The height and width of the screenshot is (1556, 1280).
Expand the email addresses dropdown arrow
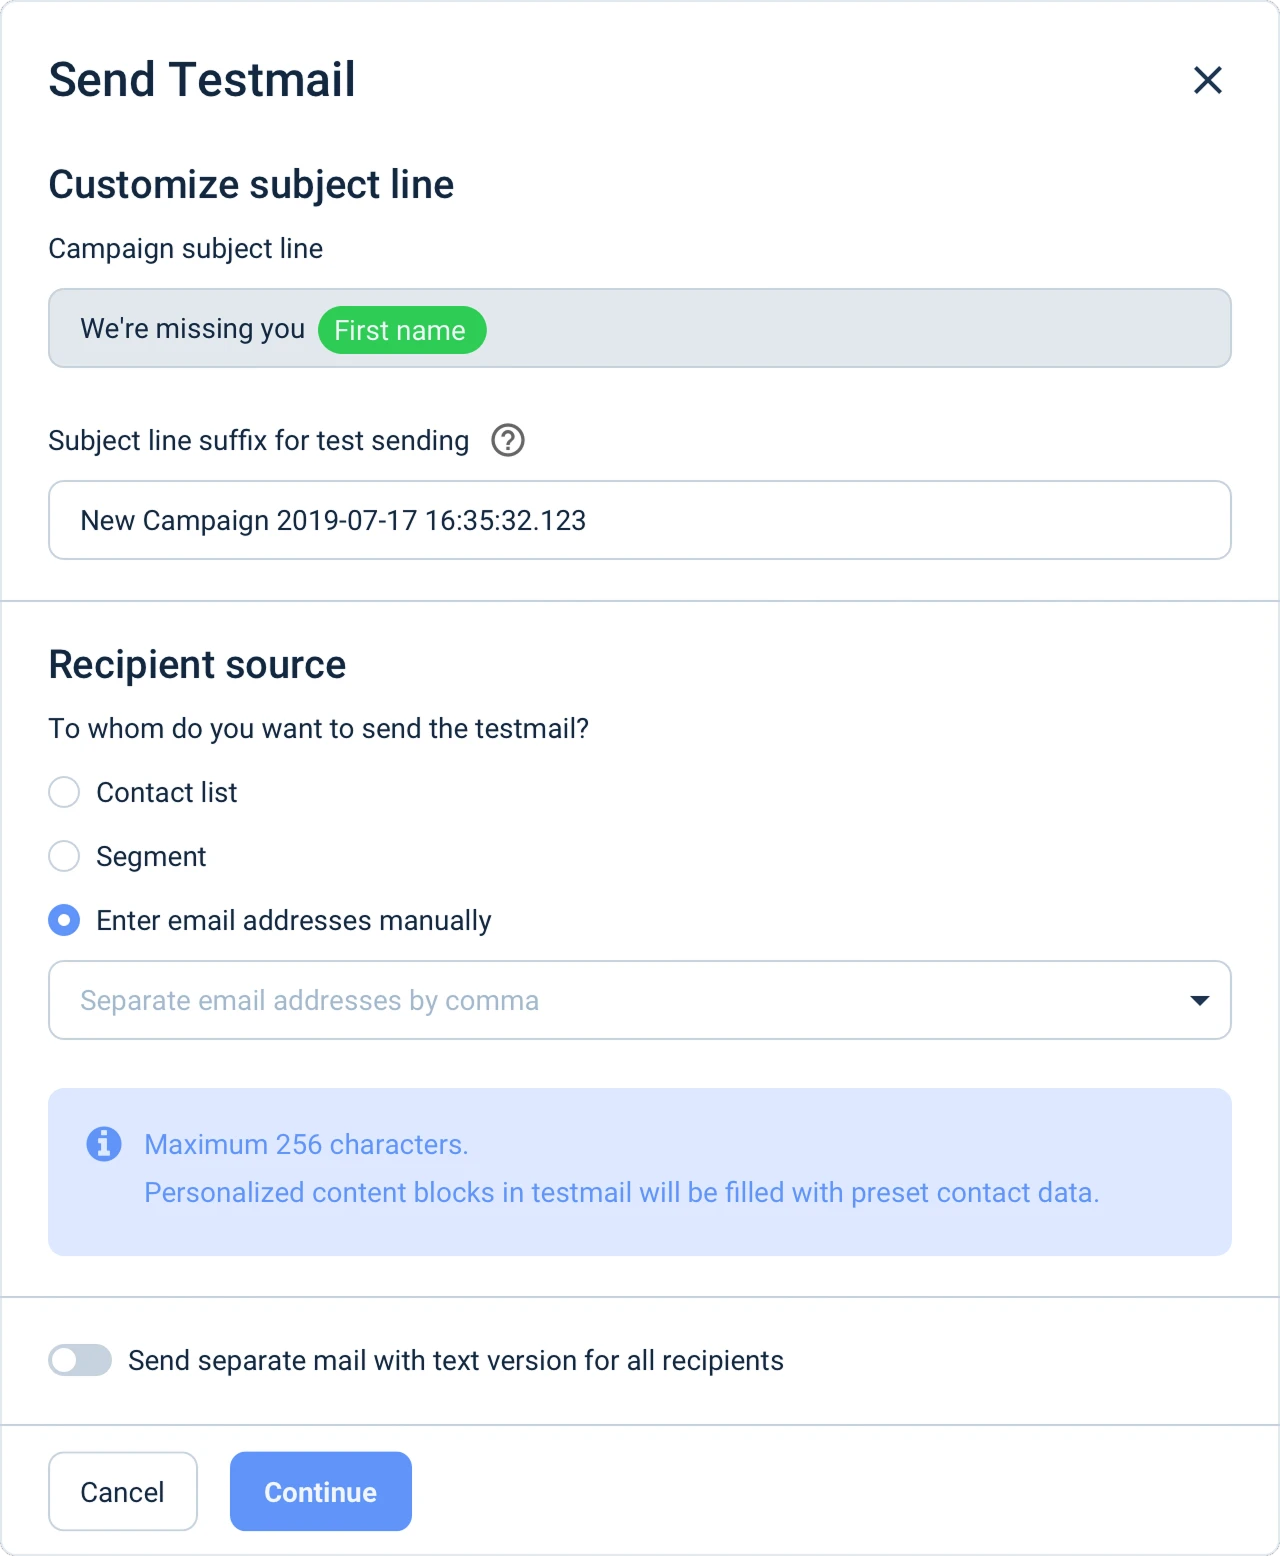(1200, 1000)
